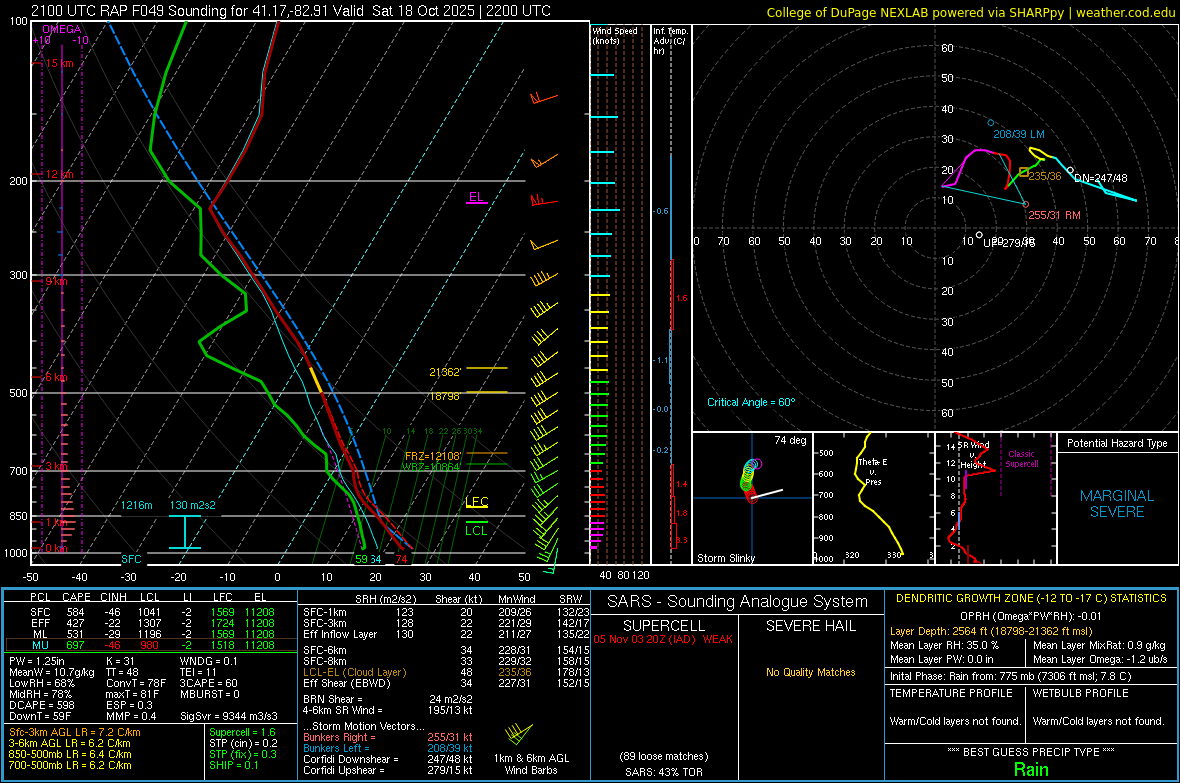
Task: Click the red surface temperature value 74
Action: tap(402, 559)
